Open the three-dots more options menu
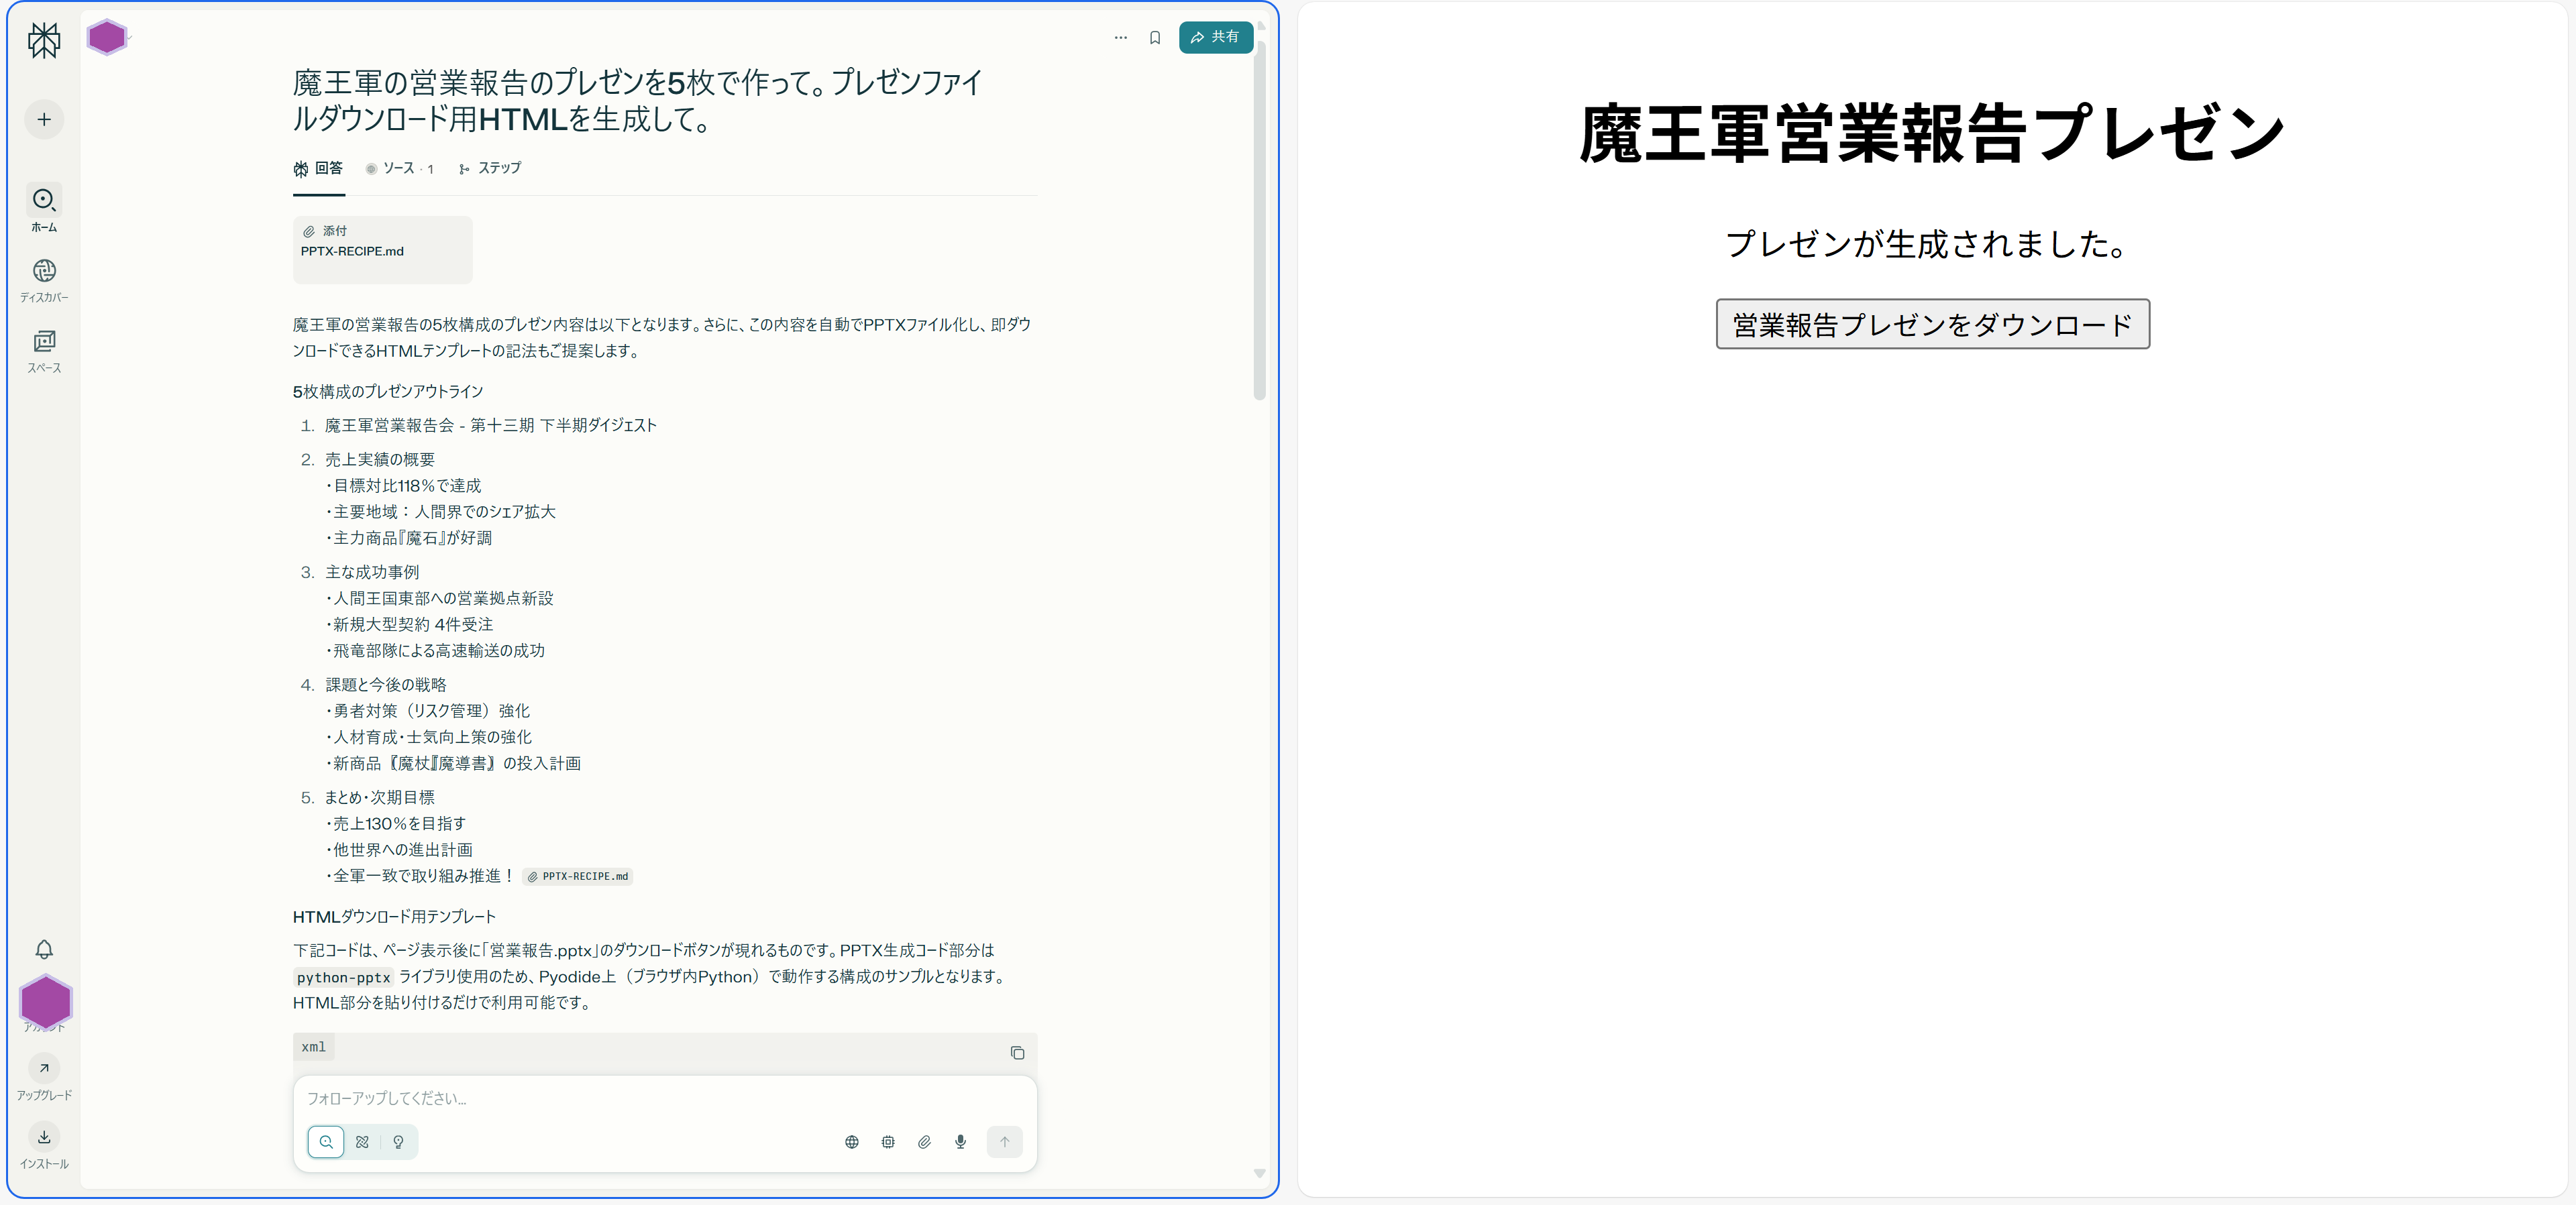Image resolution: width=2576 pixels, height=1205 pixels. pos(1120,38)
